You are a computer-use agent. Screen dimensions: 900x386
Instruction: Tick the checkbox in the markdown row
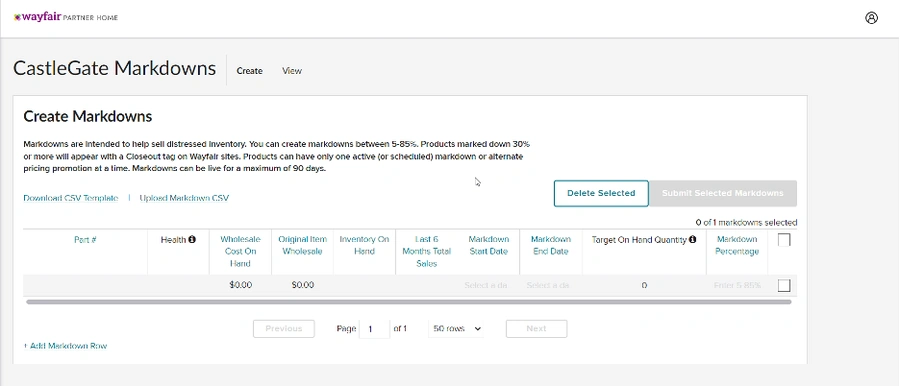[x=784, y=285]
